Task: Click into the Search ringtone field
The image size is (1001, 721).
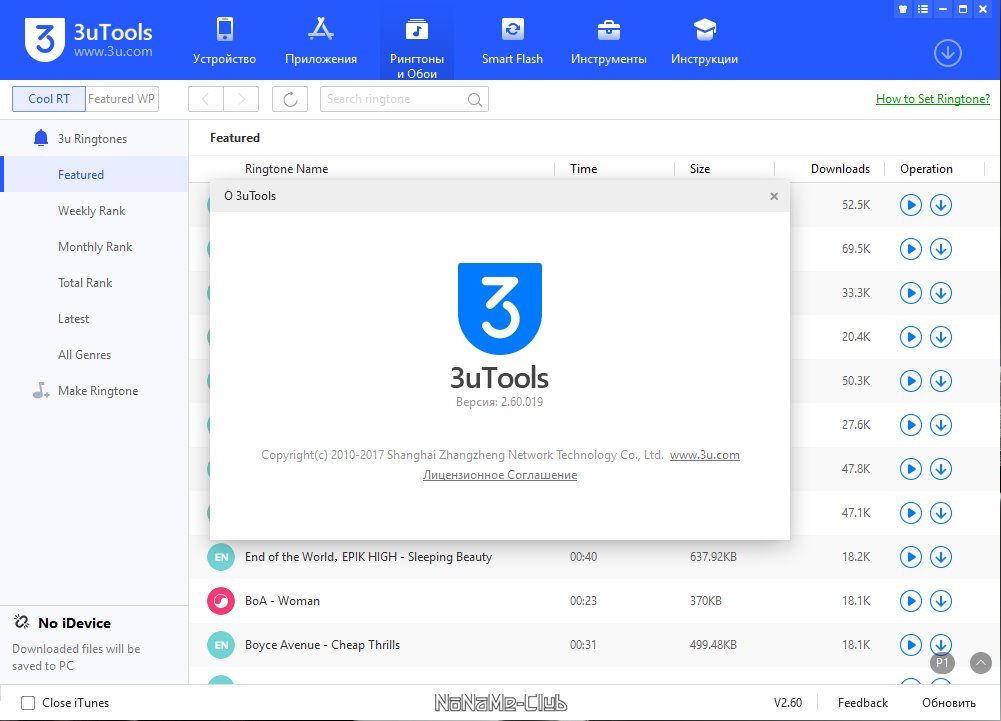Action: (396, 99)
